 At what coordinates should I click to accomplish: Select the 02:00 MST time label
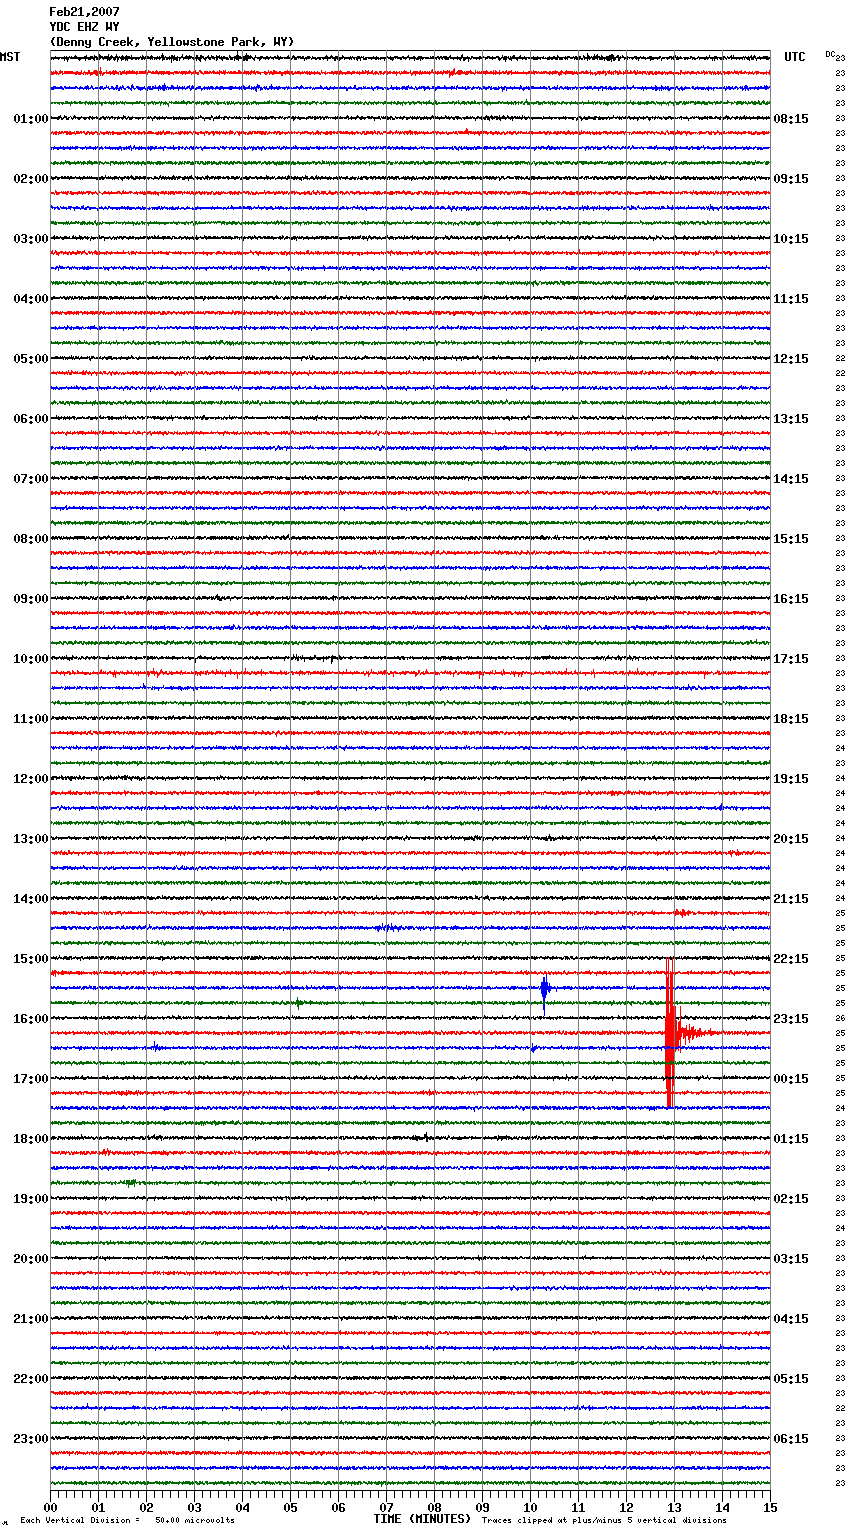tap(30, 179)
